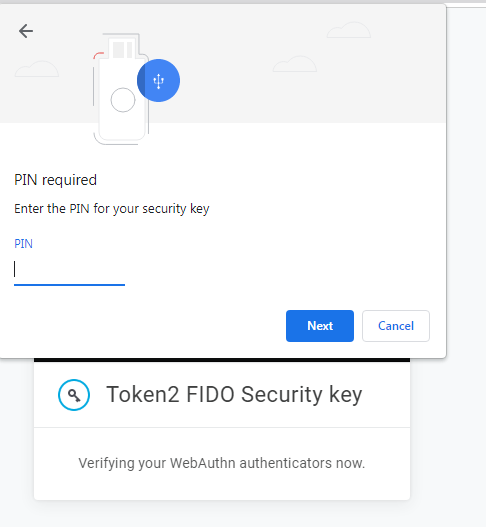Click Next to submit the PIN
486x527 pixels.
click(320, 326)
